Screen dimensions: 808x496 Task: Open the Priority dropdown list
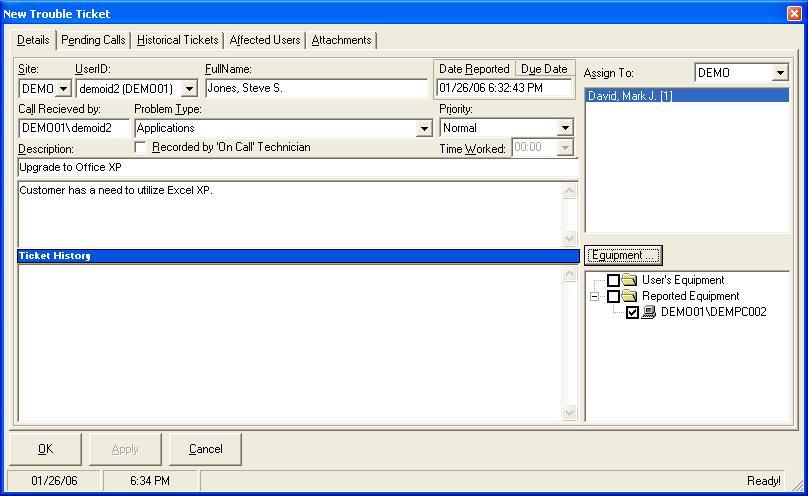pos(564,128)
